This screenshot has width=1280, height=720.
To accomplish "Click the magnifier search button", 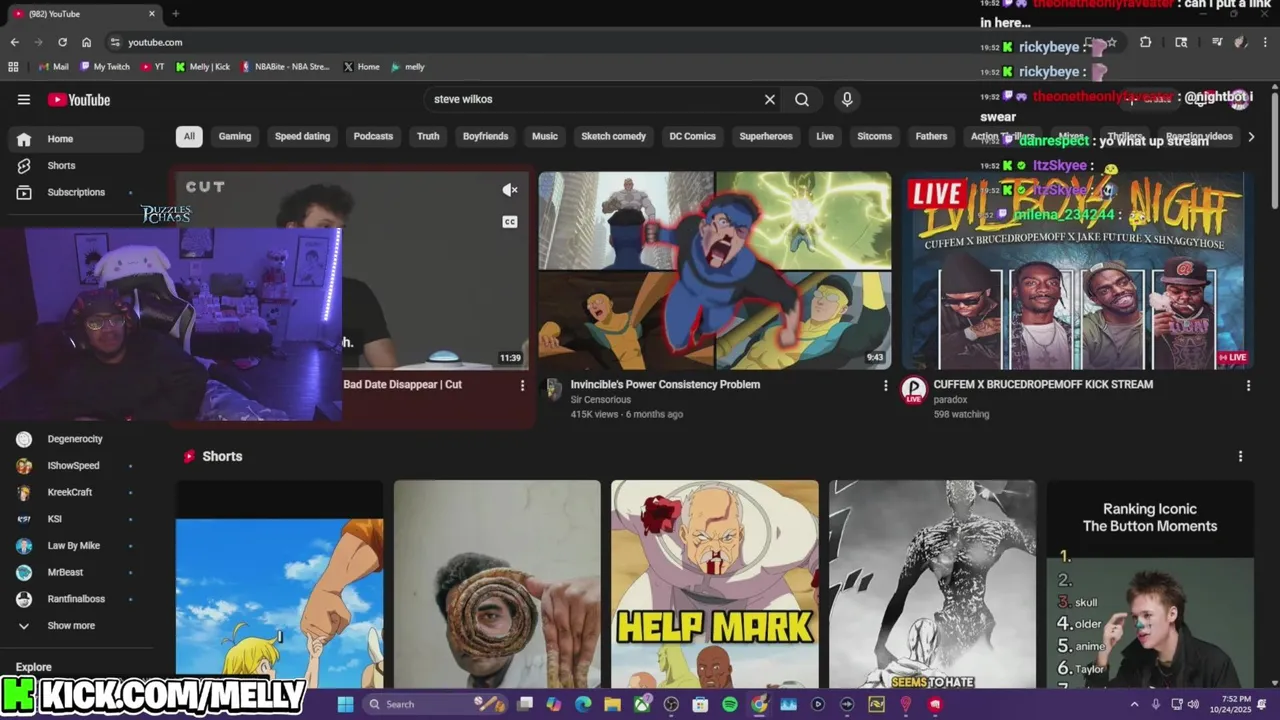I will tap(802, 99).
